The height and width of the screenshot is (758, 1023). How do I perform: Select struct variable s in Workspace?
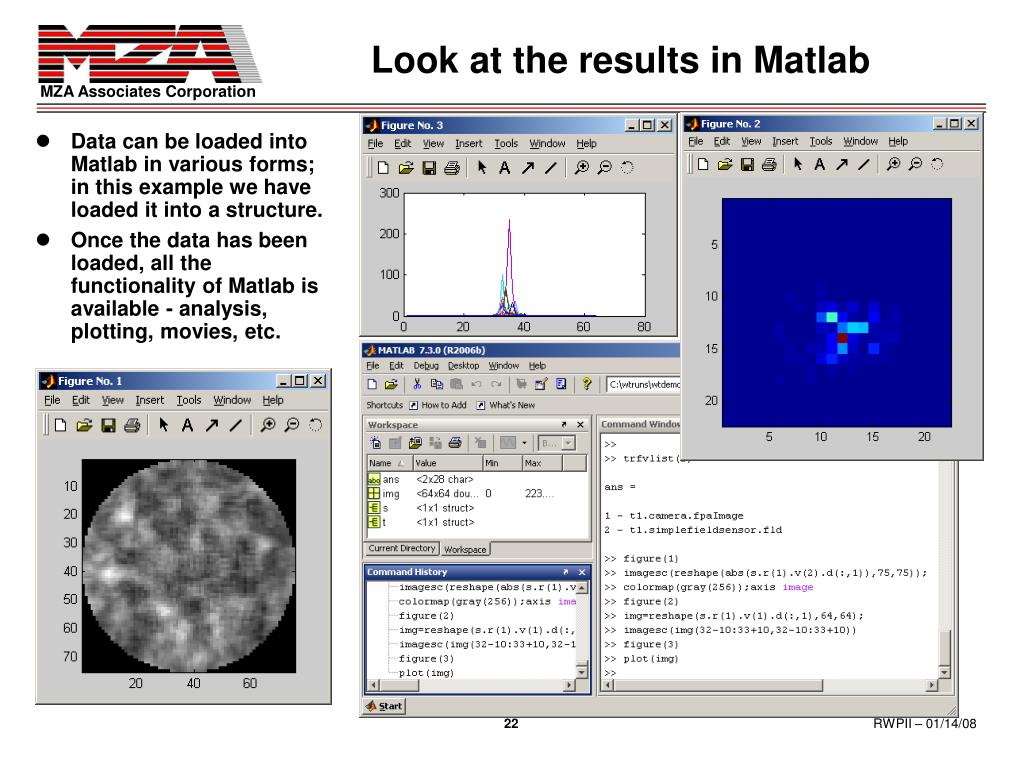(478, 508)
